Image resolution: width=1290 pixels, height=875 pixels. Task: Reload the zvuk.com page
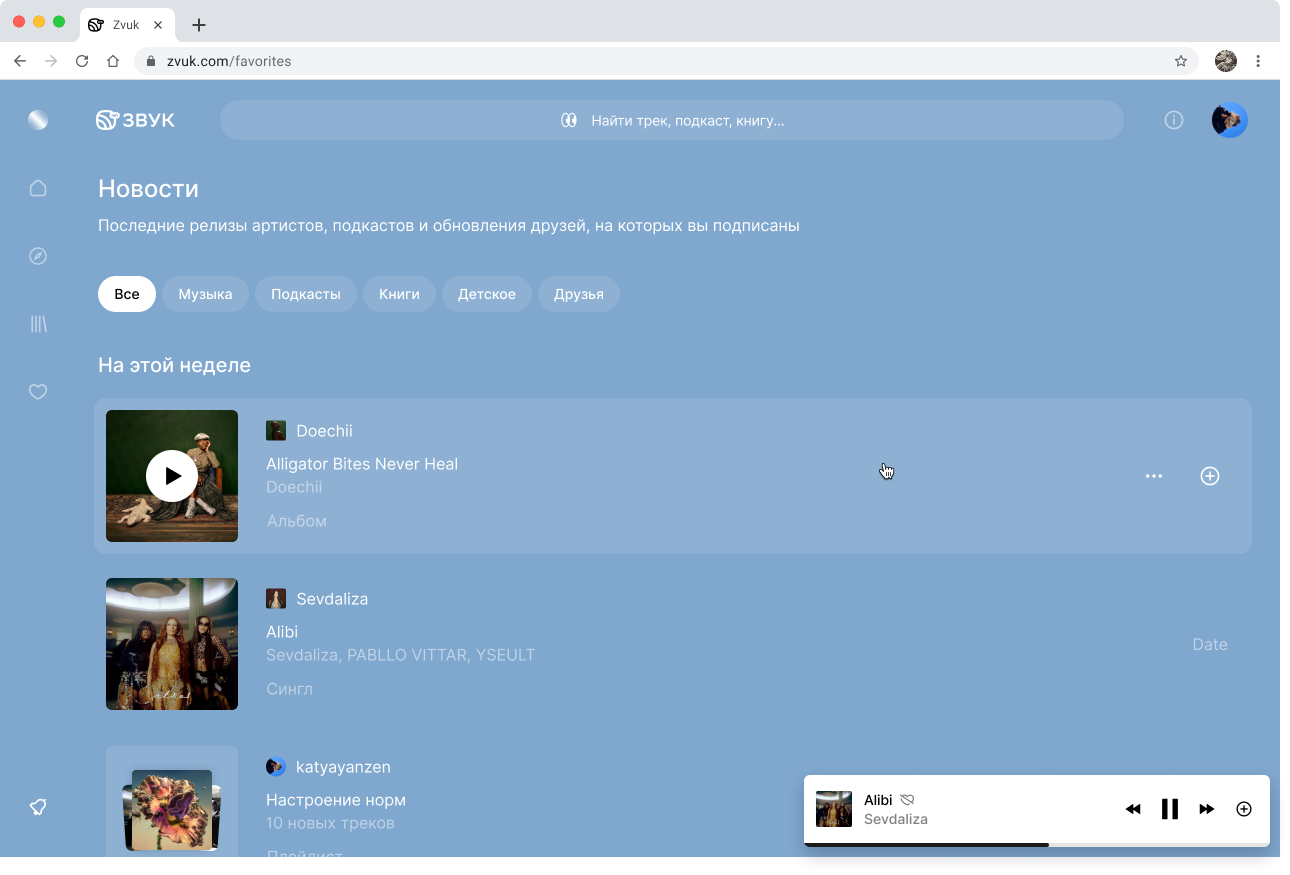click(x=82, y=61)
